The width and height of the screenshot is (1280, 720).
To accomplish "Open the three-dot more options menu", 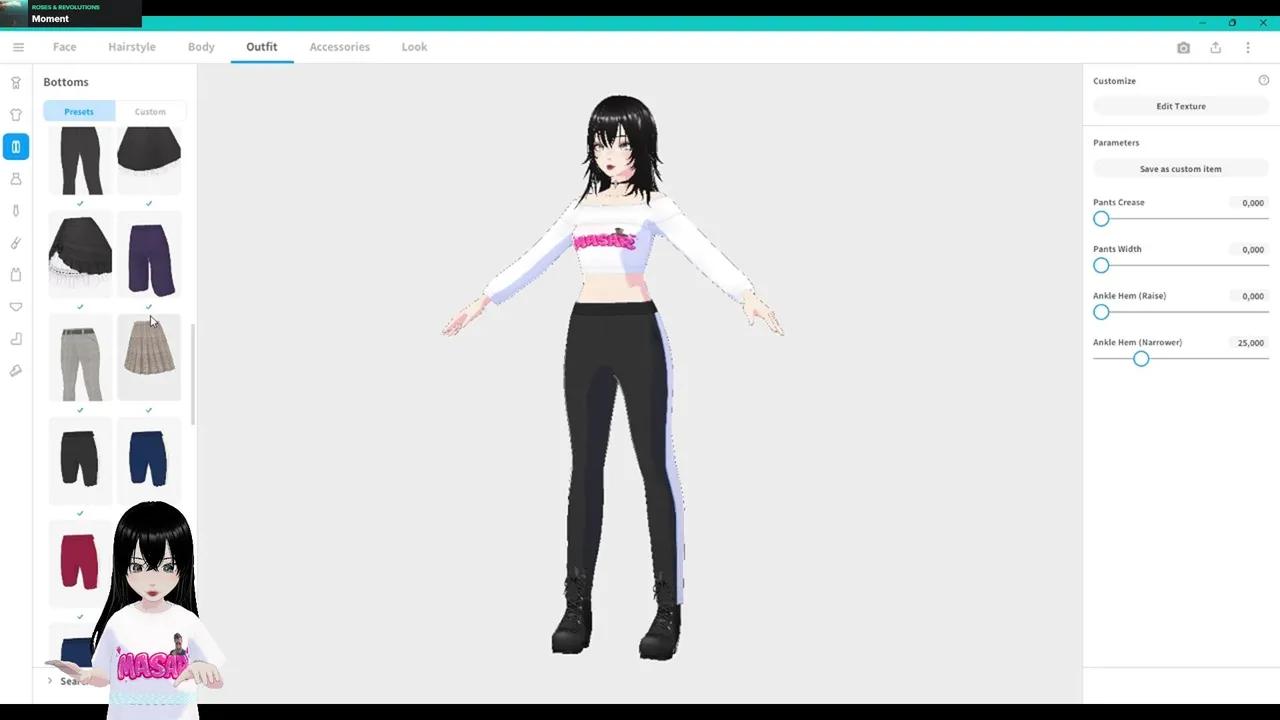I will coord(1247,47).
